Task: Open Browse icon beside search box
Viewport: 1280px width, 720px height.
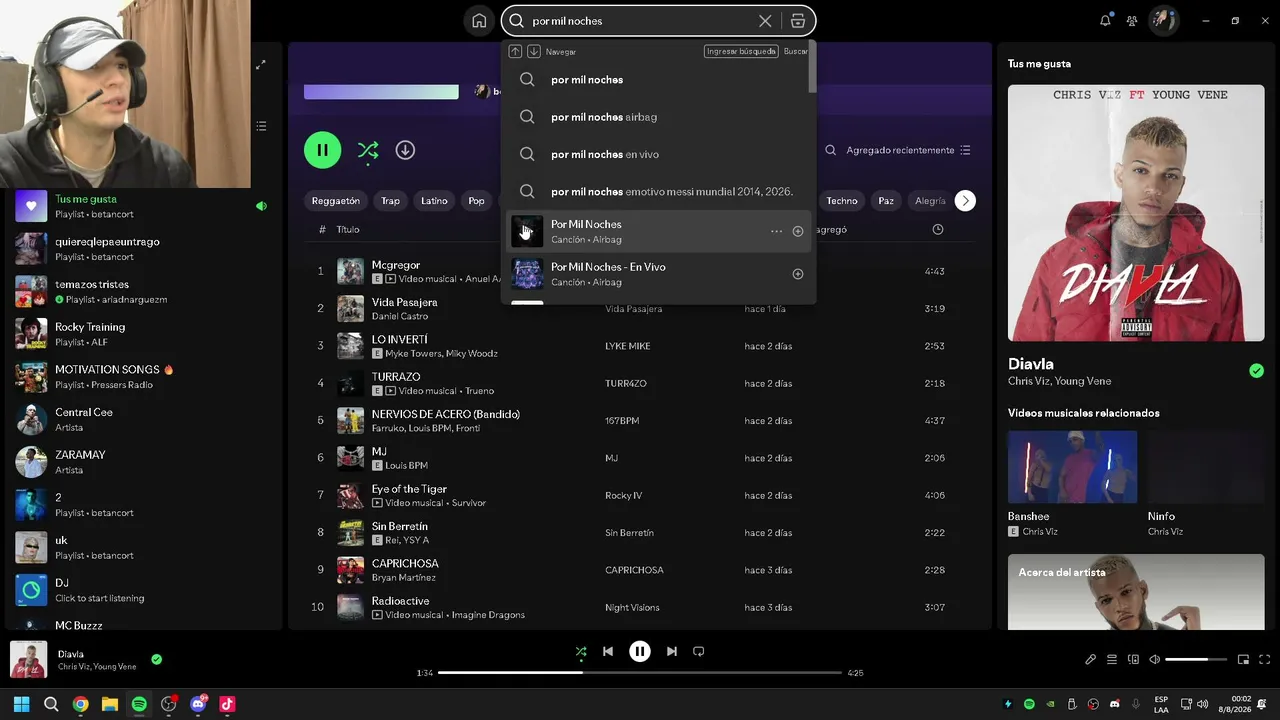Action: click(798, 21)
